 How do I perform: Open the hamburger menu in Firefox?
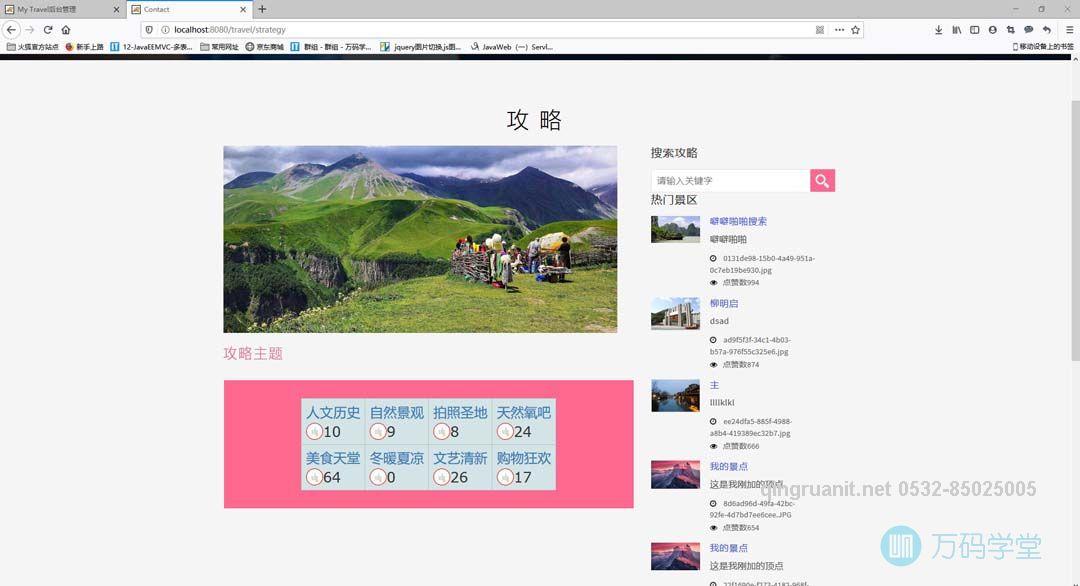pos(1070,29)
